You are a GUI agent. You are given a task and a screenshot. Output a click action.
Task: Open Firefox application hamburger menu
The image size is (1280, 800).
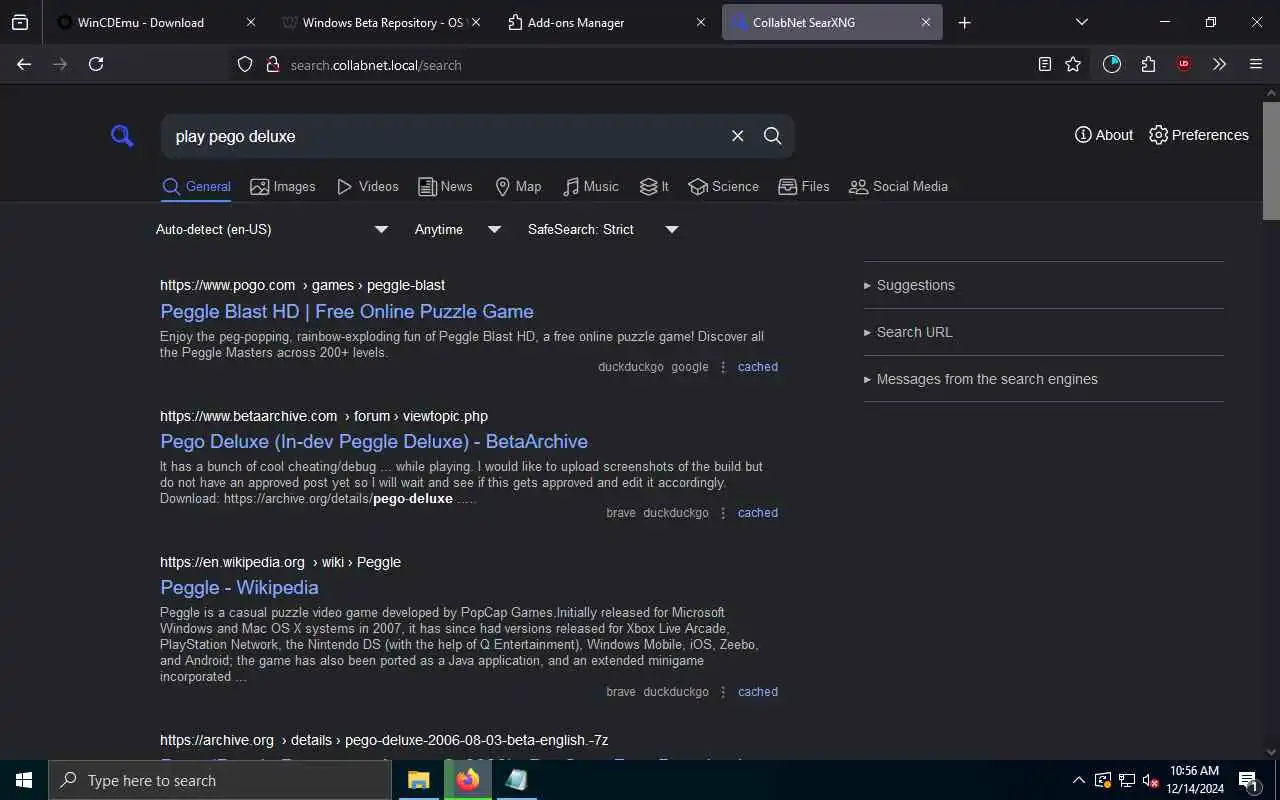(1256, 64)
